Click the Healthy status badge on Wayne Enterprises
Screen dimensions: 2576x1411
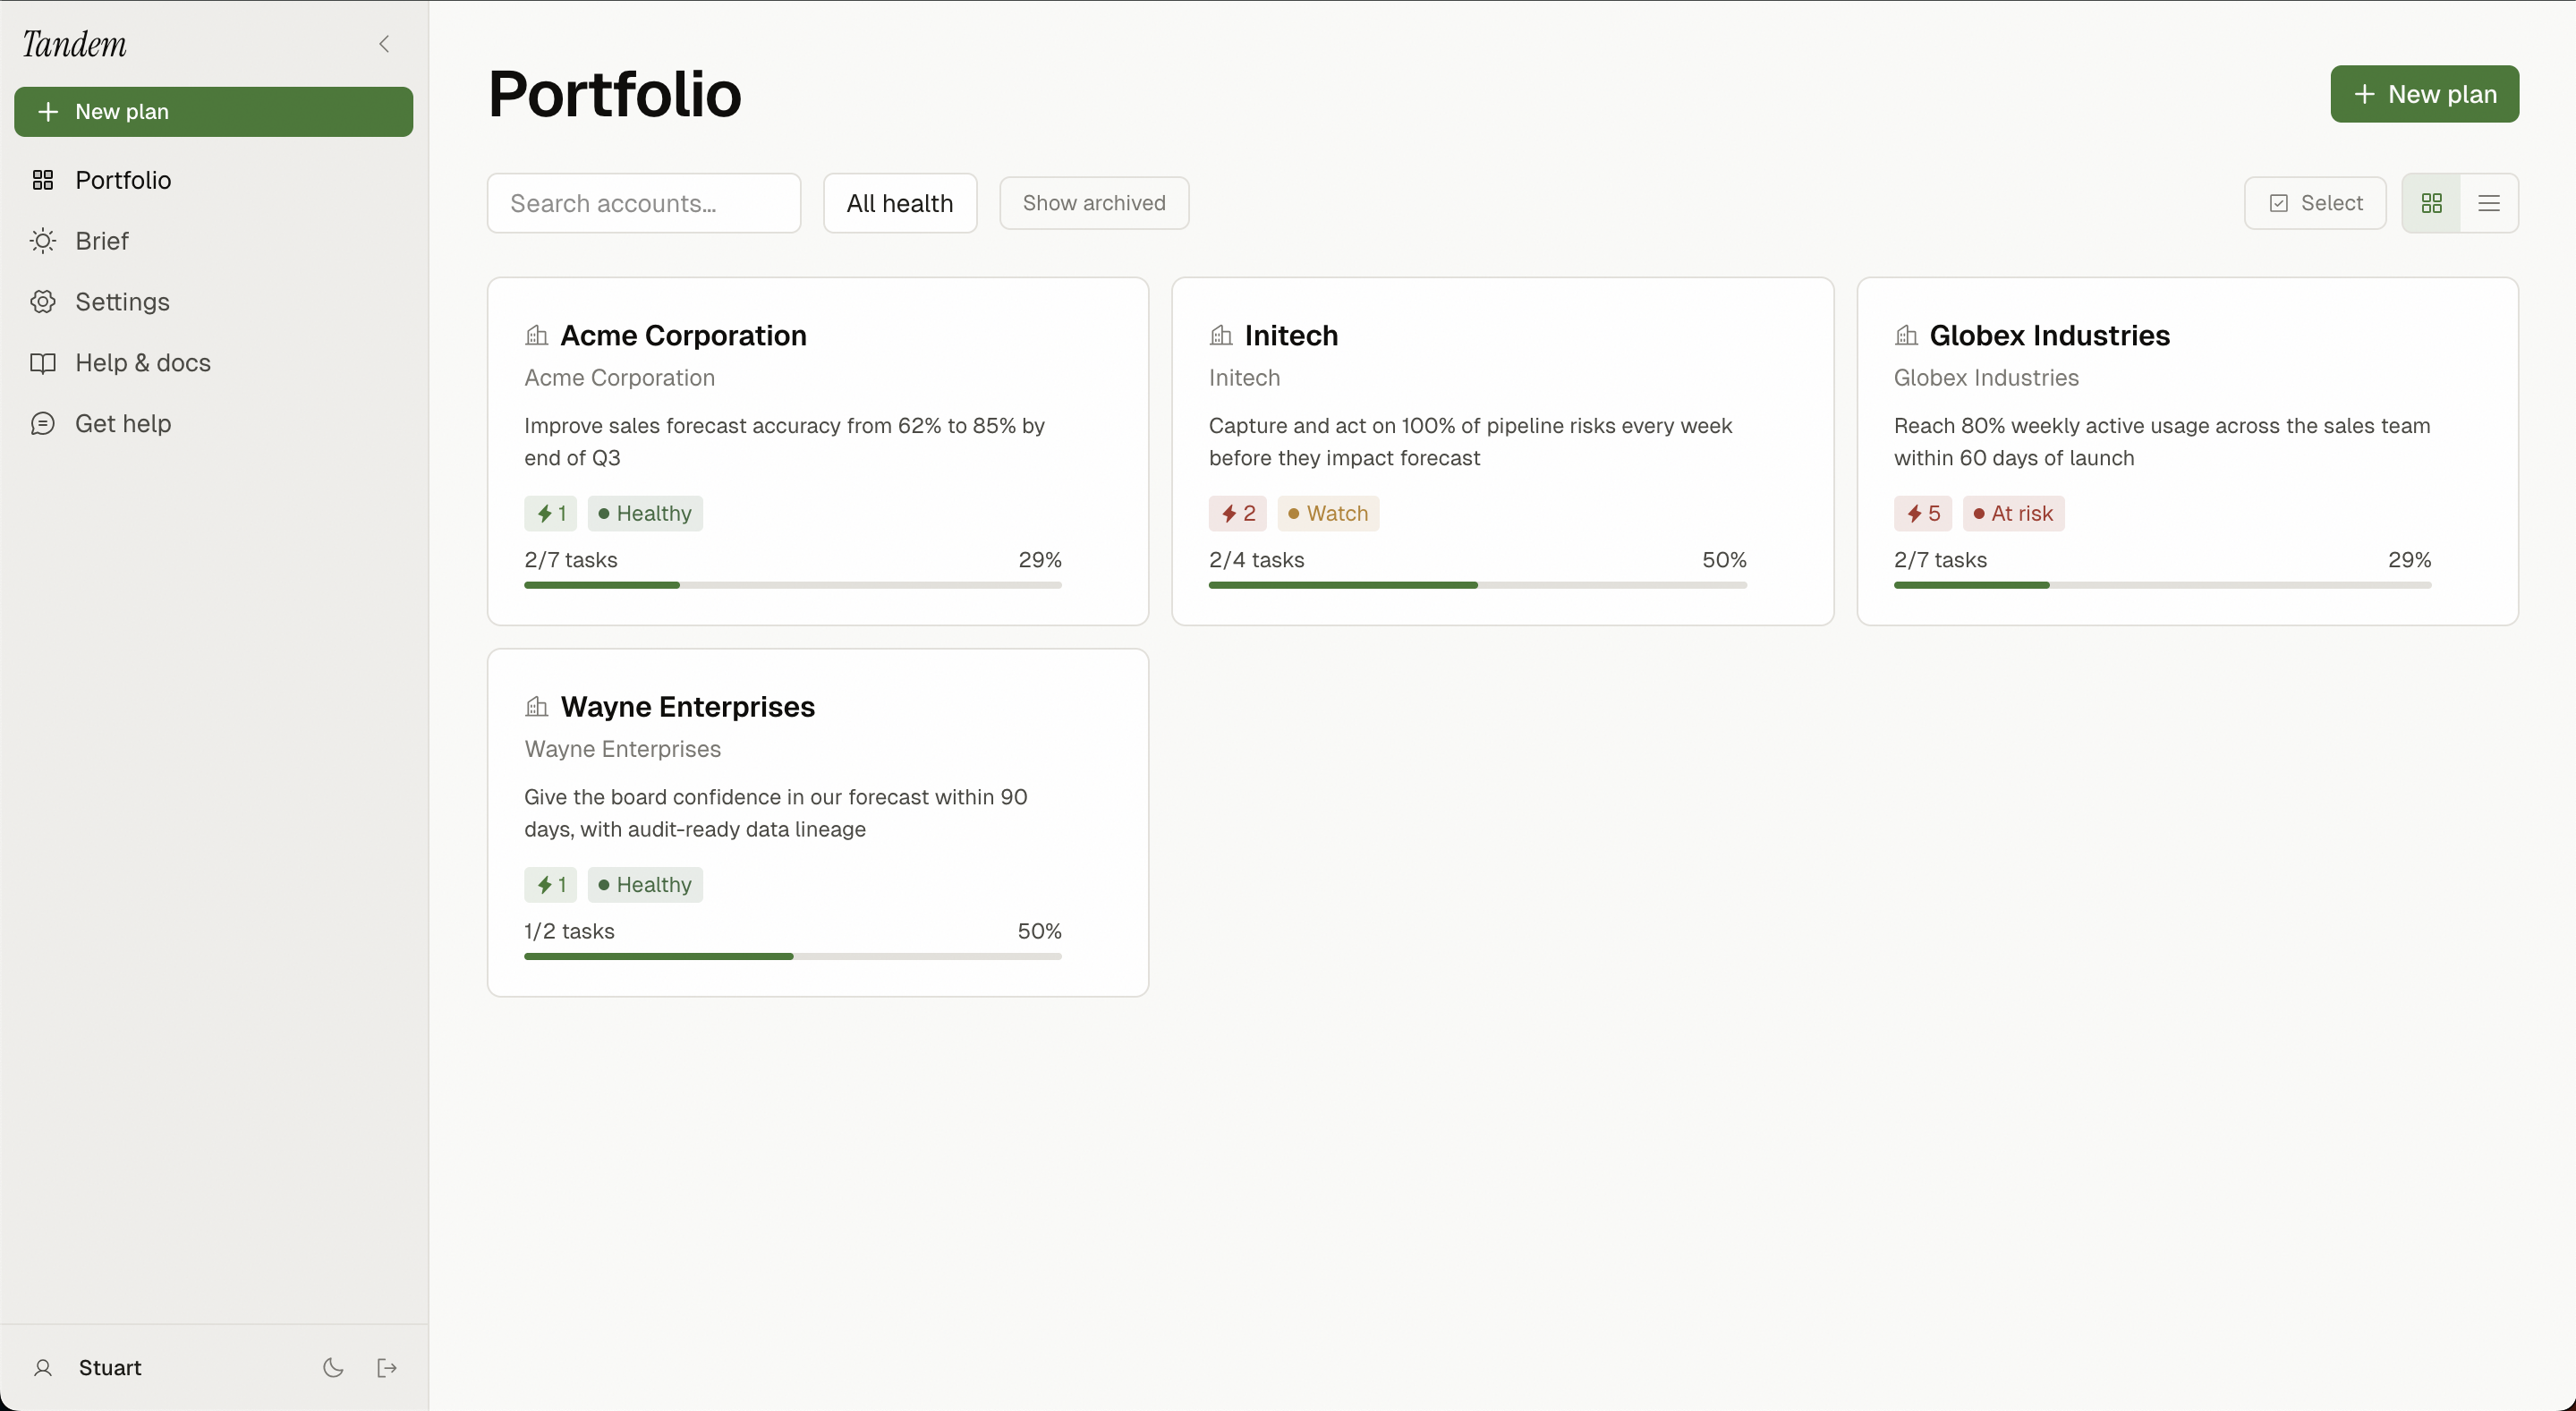(x=645, y=885)
